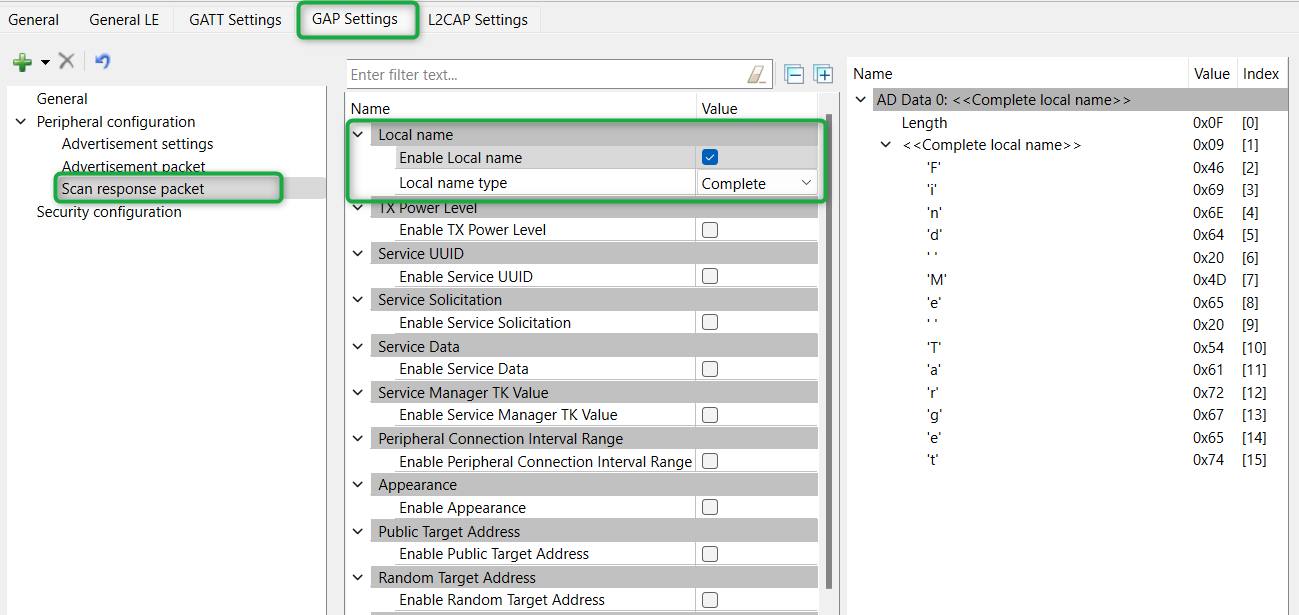Click the green plus add icon
The width and height of the screenshot is (1299, 615).
(22, 62)
